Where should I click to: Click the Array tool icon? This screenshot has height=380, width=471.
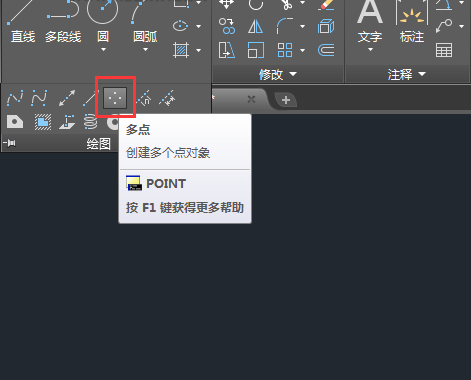(285, 50)
